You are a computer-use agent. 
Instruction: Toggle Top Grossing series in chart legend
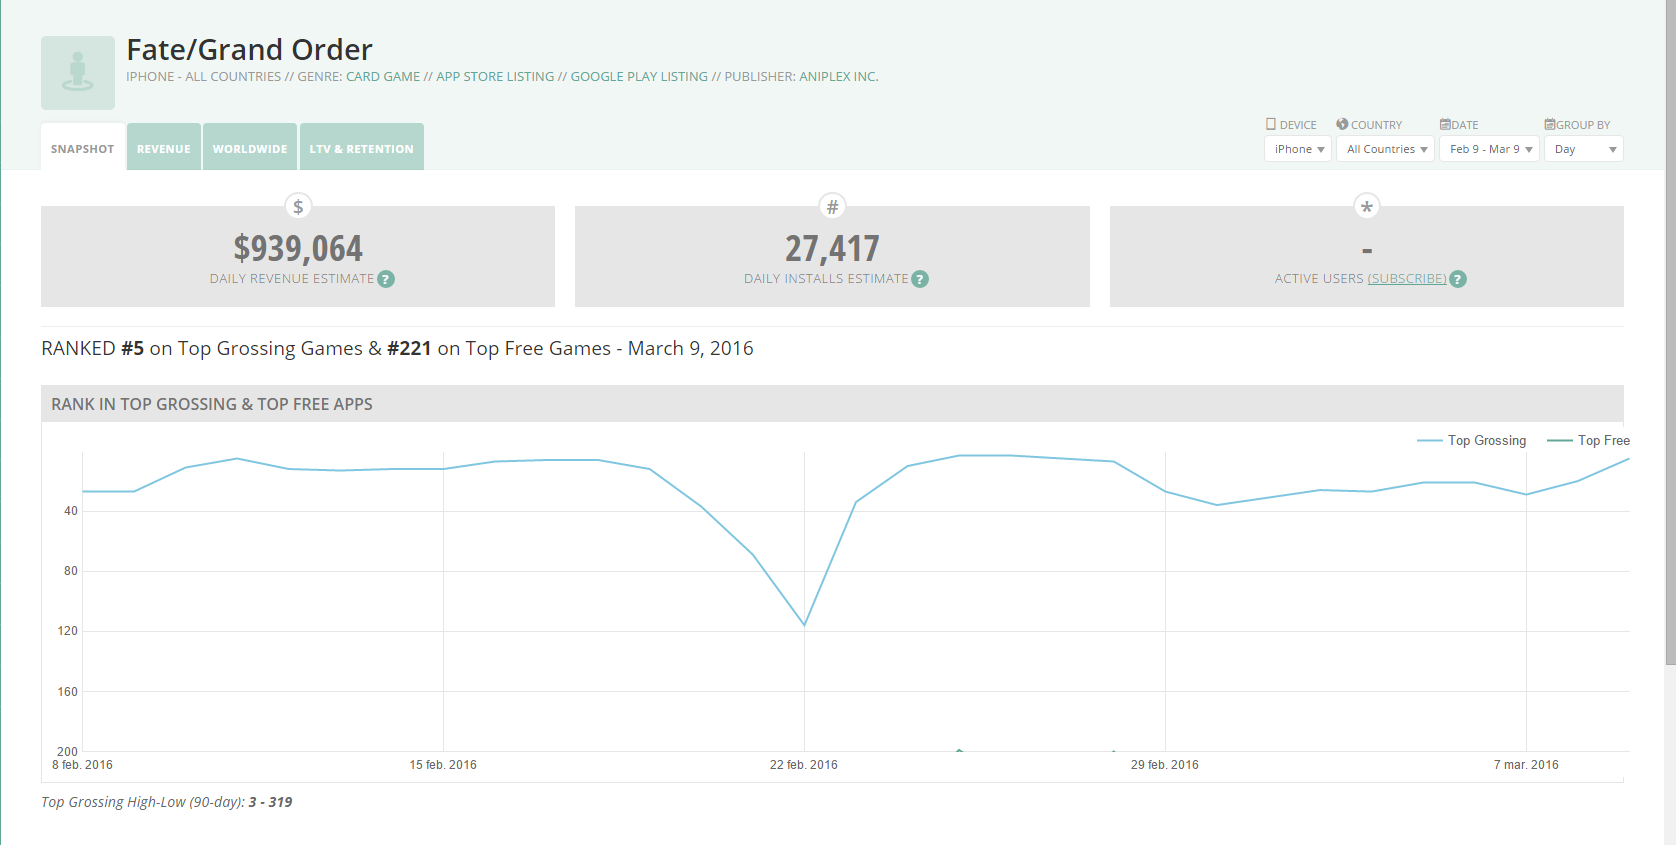tap(1472, 441)
